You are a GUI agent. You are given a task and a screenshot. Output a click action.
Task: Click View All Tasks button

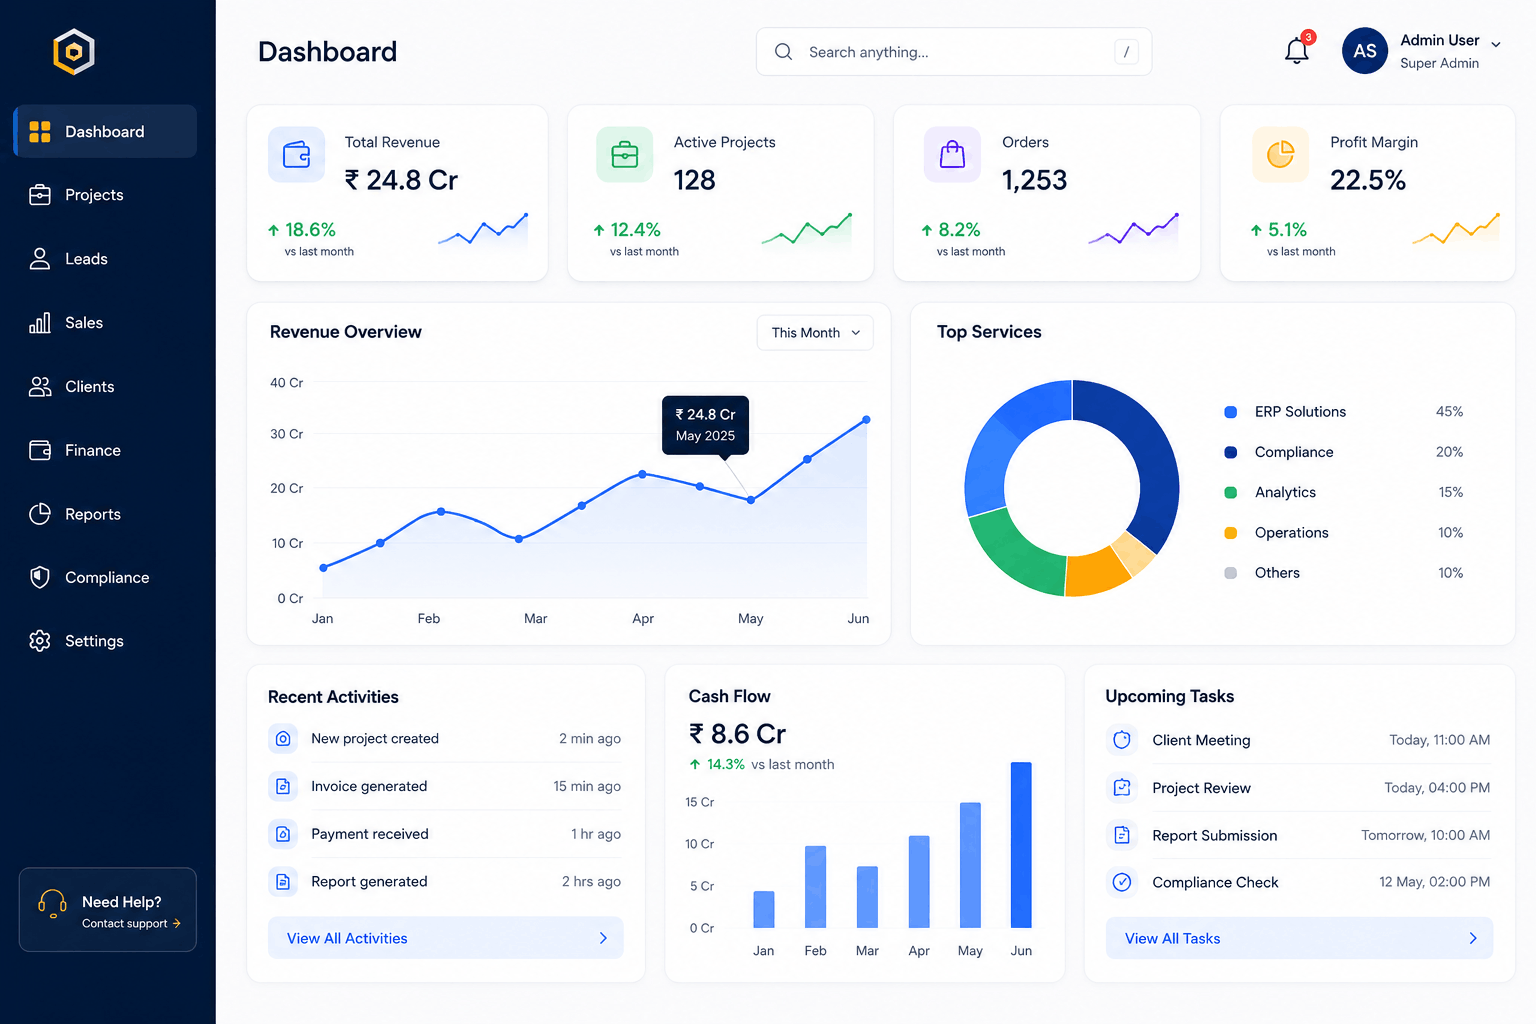(x=1299, y=938)
